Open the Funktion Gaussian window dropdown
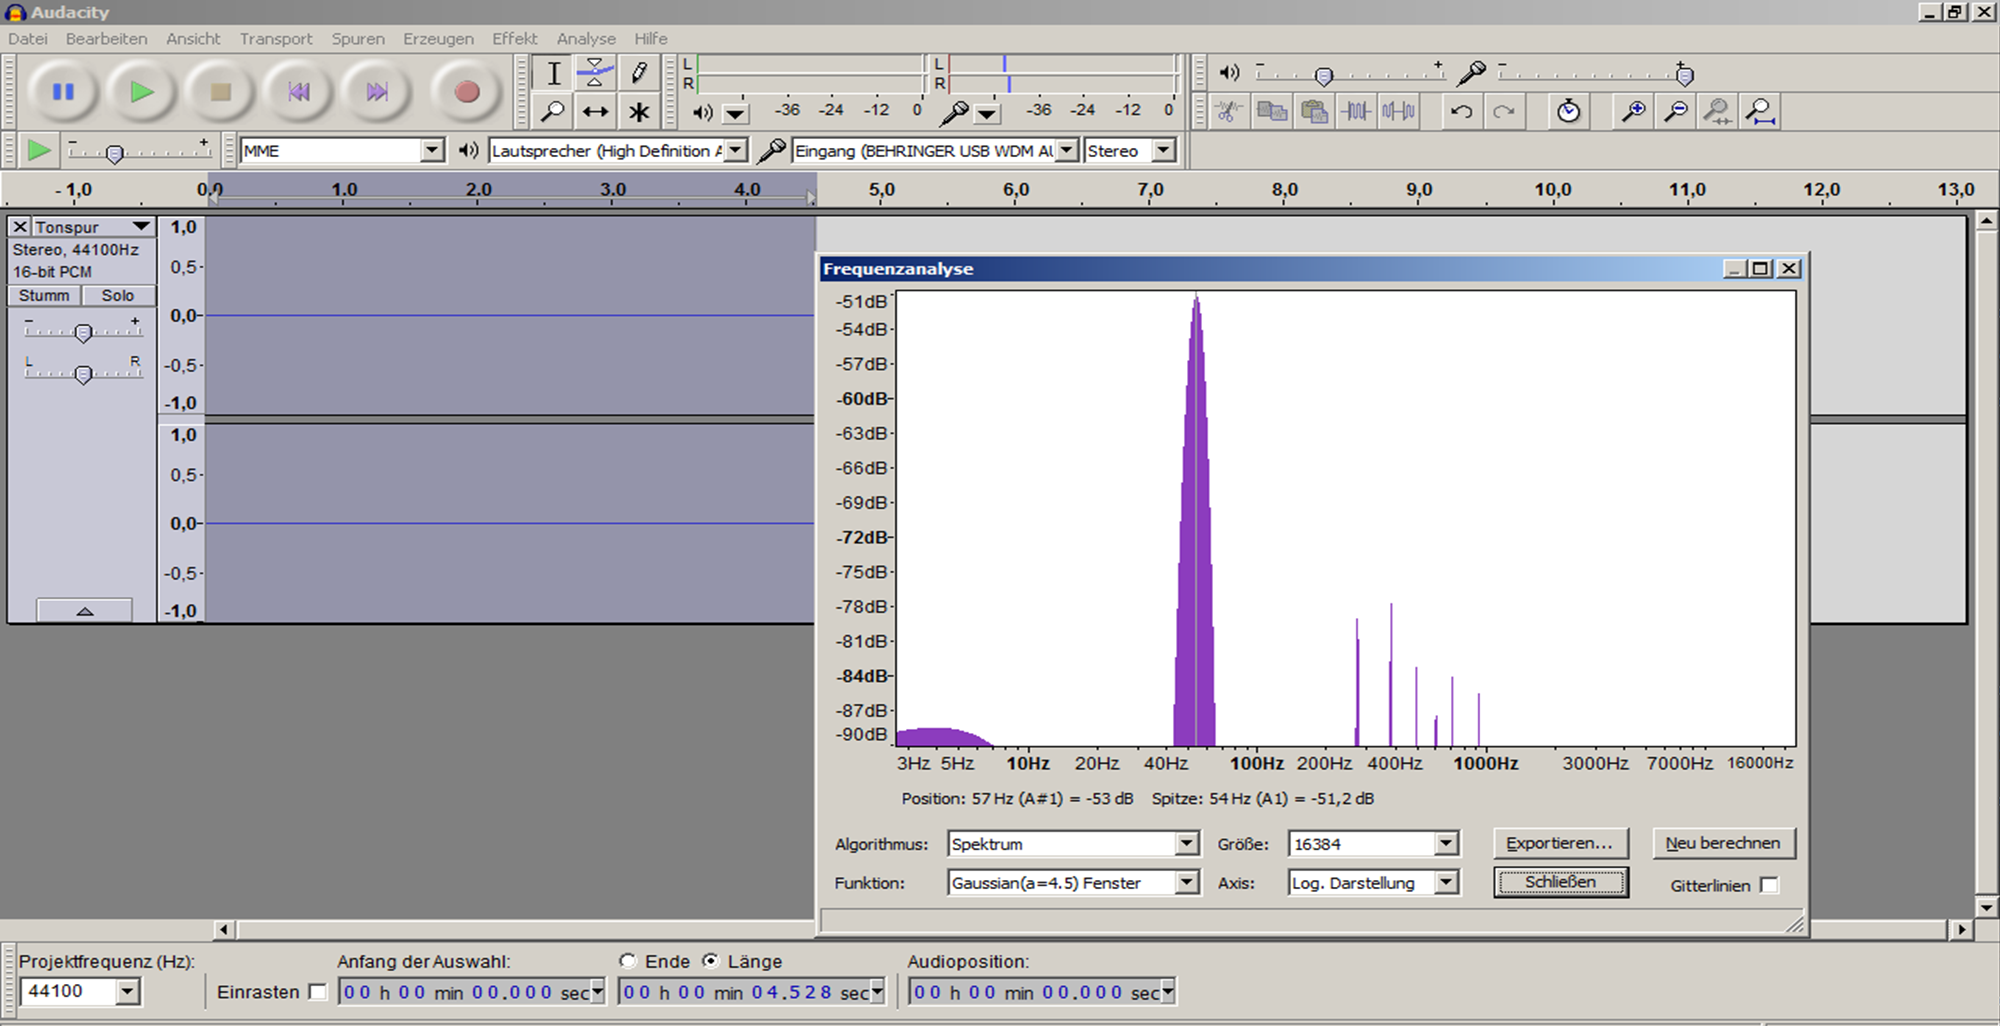Viewport: 2000px width, 1026px height. [x=1186, y=883]
